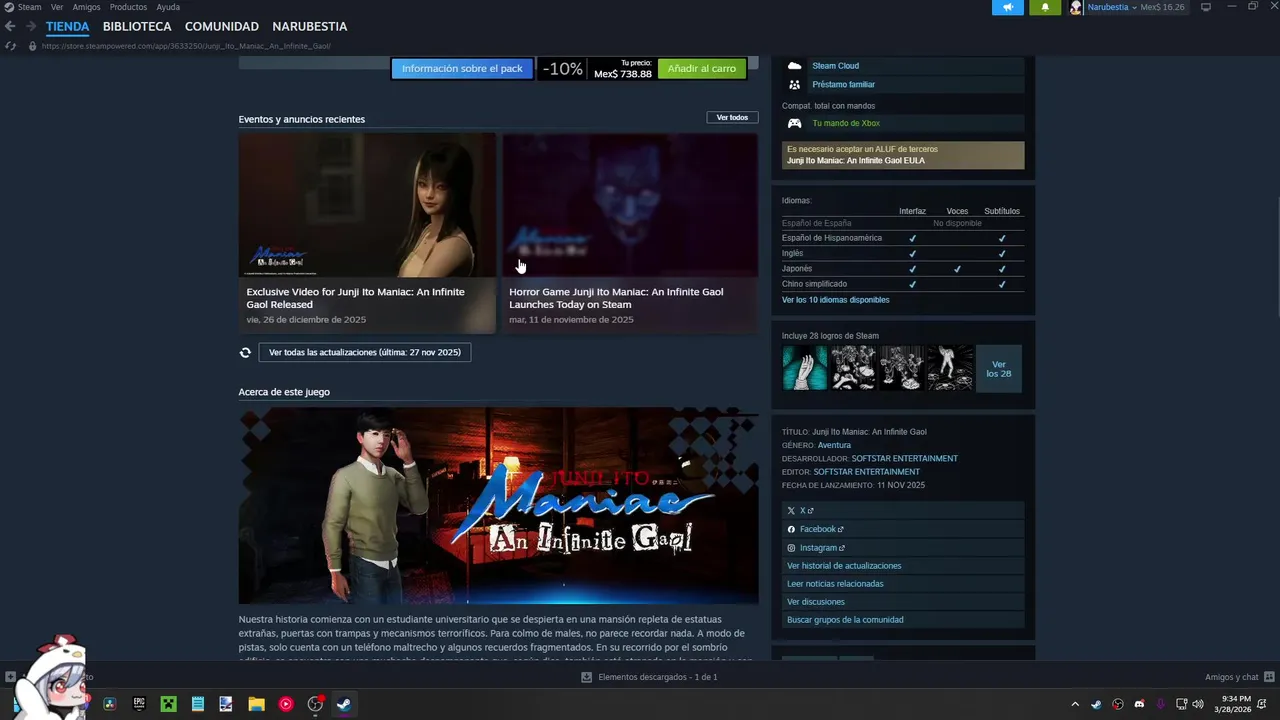This screenshot has height=720, width=1280.
Task: Open the Ayuda menu
Action: click(168, 7)
